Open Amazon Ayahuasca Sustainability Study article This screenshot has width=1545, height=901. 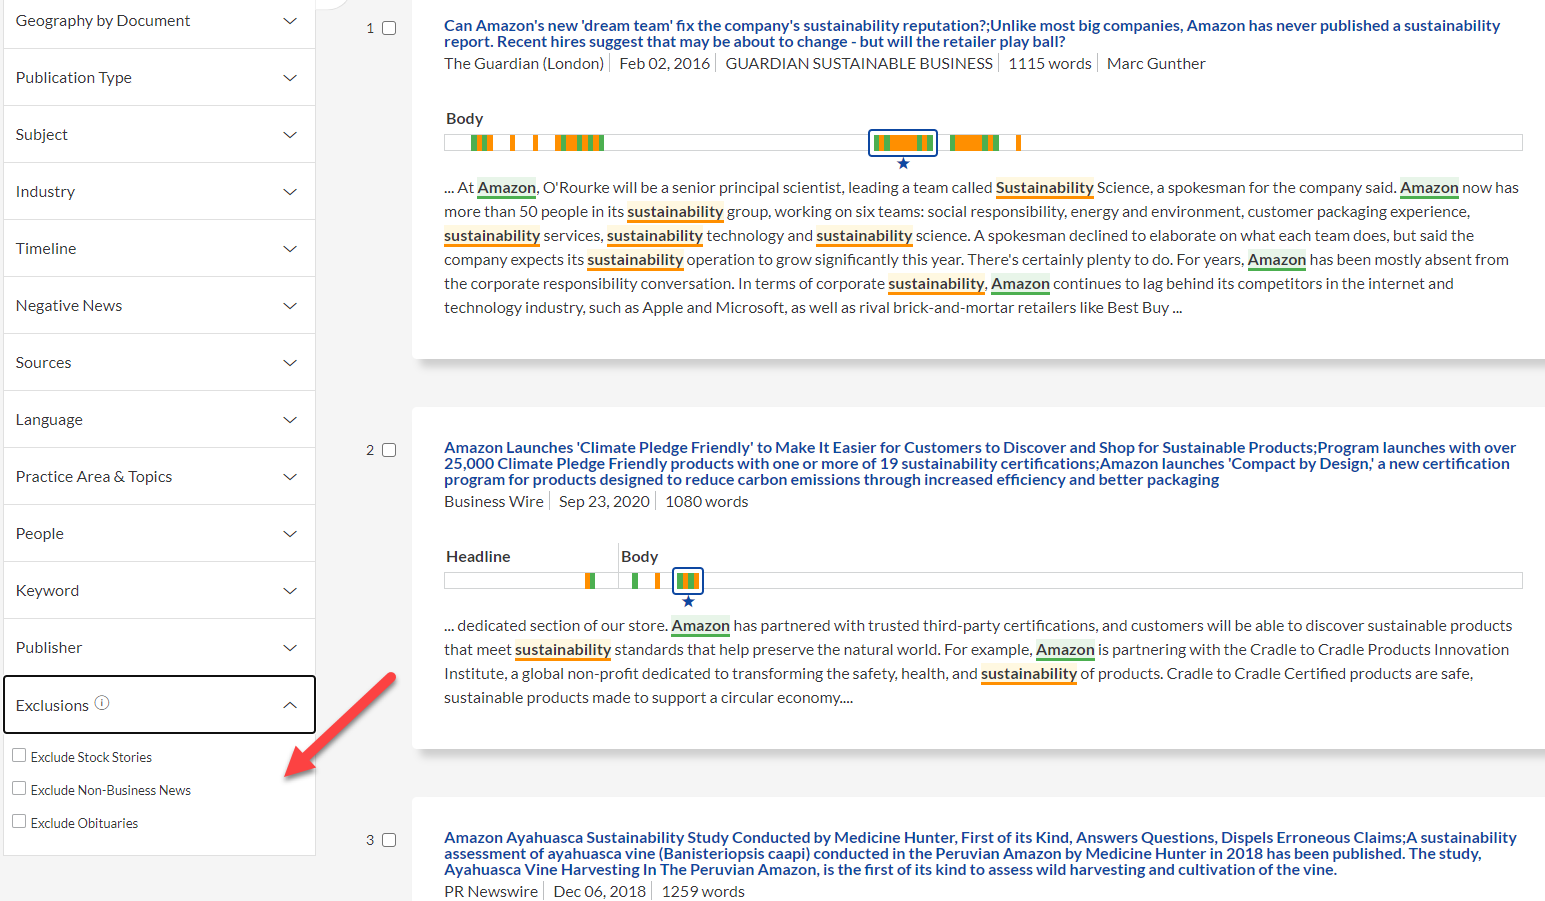[980, 853]
